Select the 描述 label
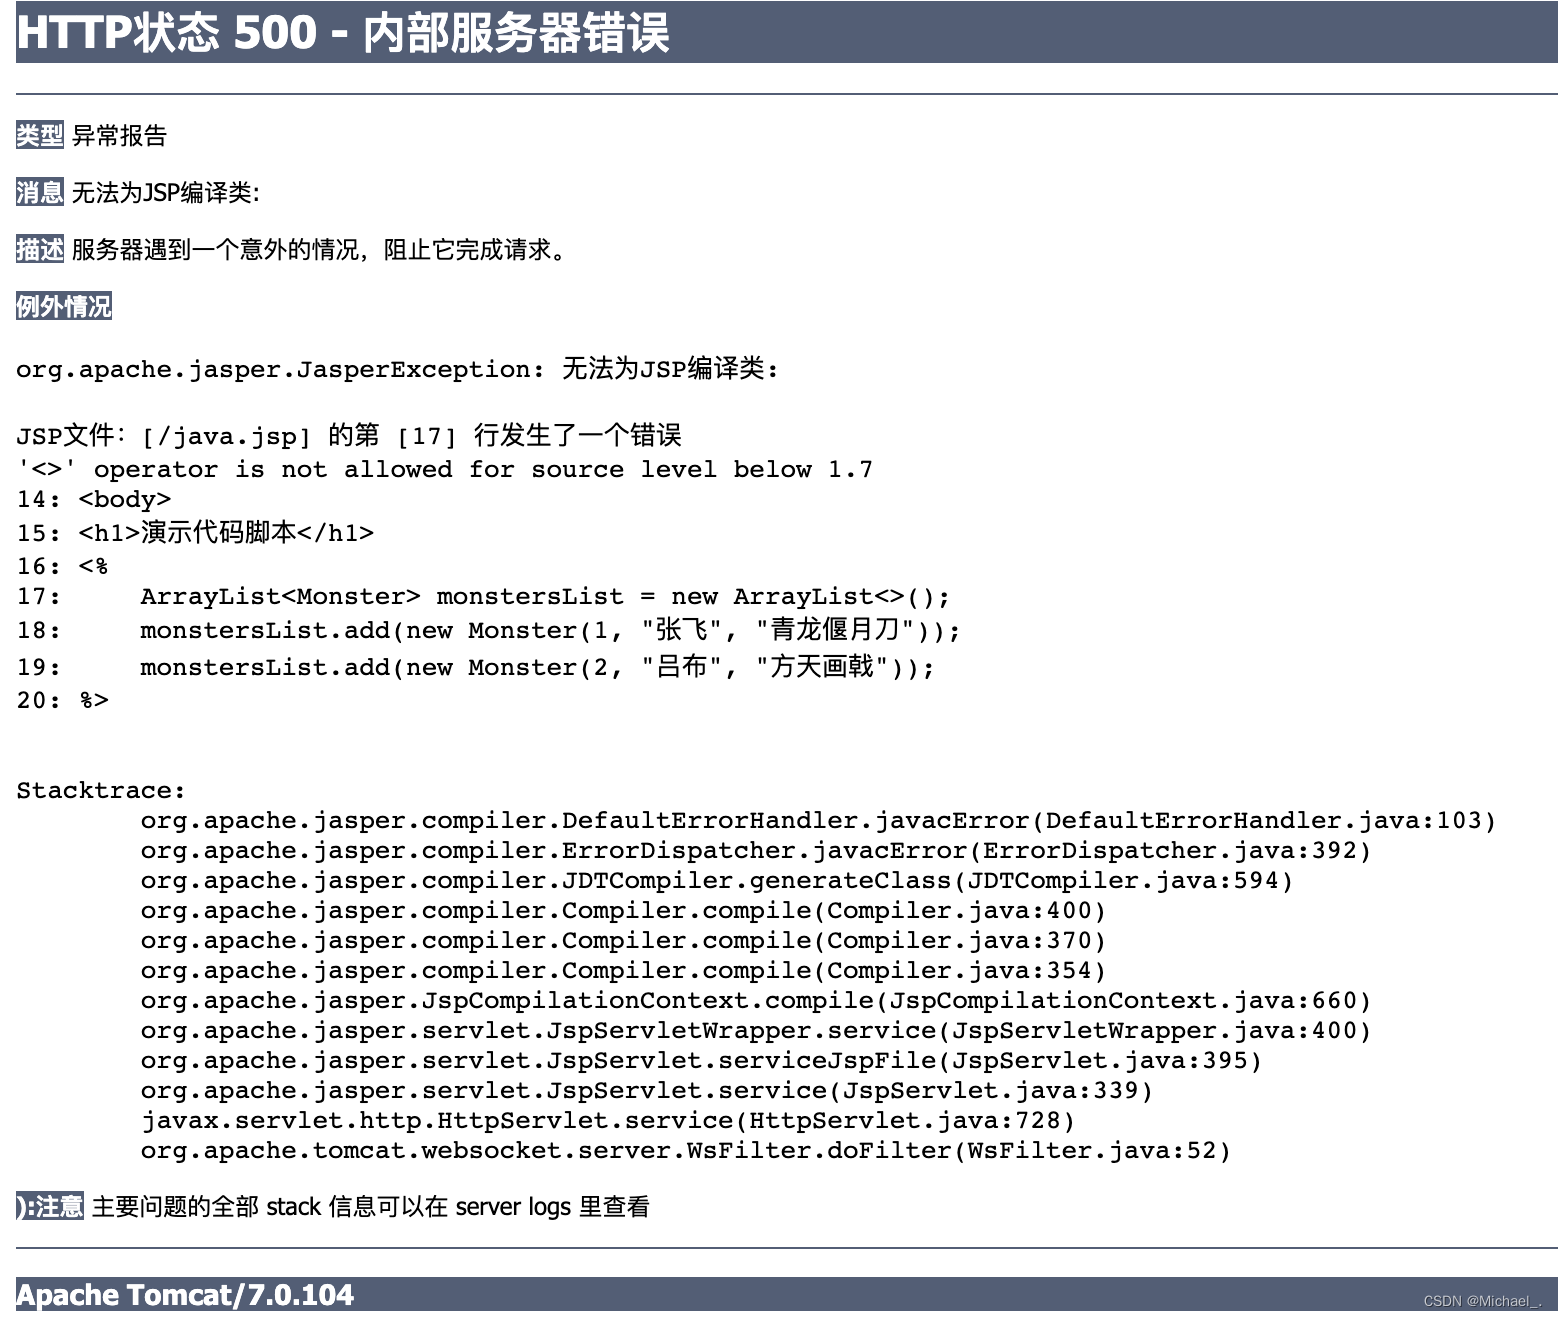 (x=38, y=249)
